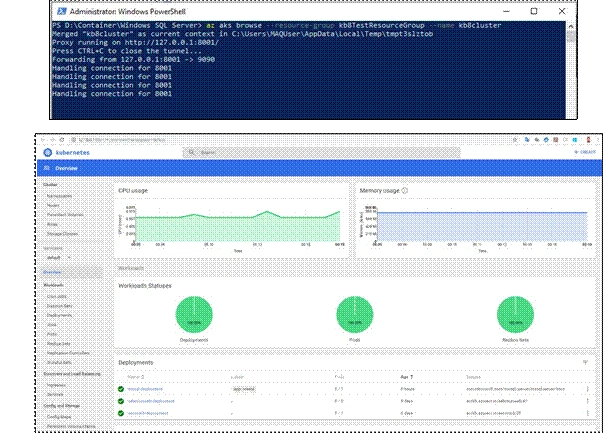The width and height of the screenshot is (610, 441).
Task: Click the PowerShell vertical scrollbar
Action: (571, 69)
